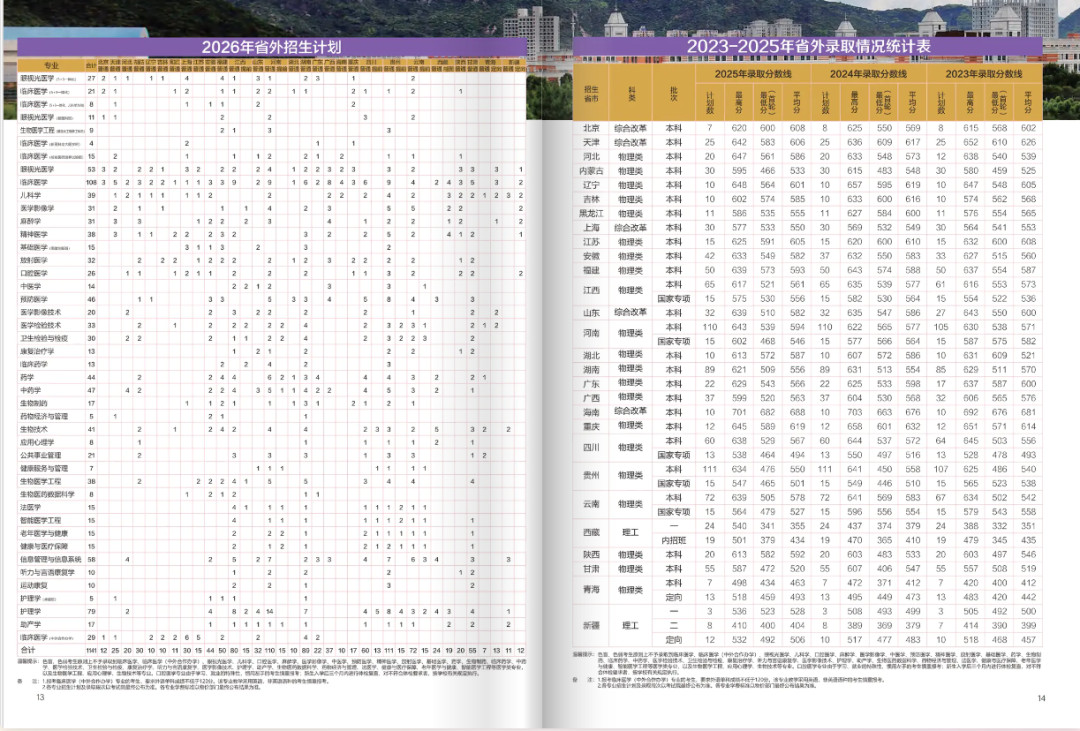
Task: Select the '应用心理学' major row label
Action: (37, 442)
